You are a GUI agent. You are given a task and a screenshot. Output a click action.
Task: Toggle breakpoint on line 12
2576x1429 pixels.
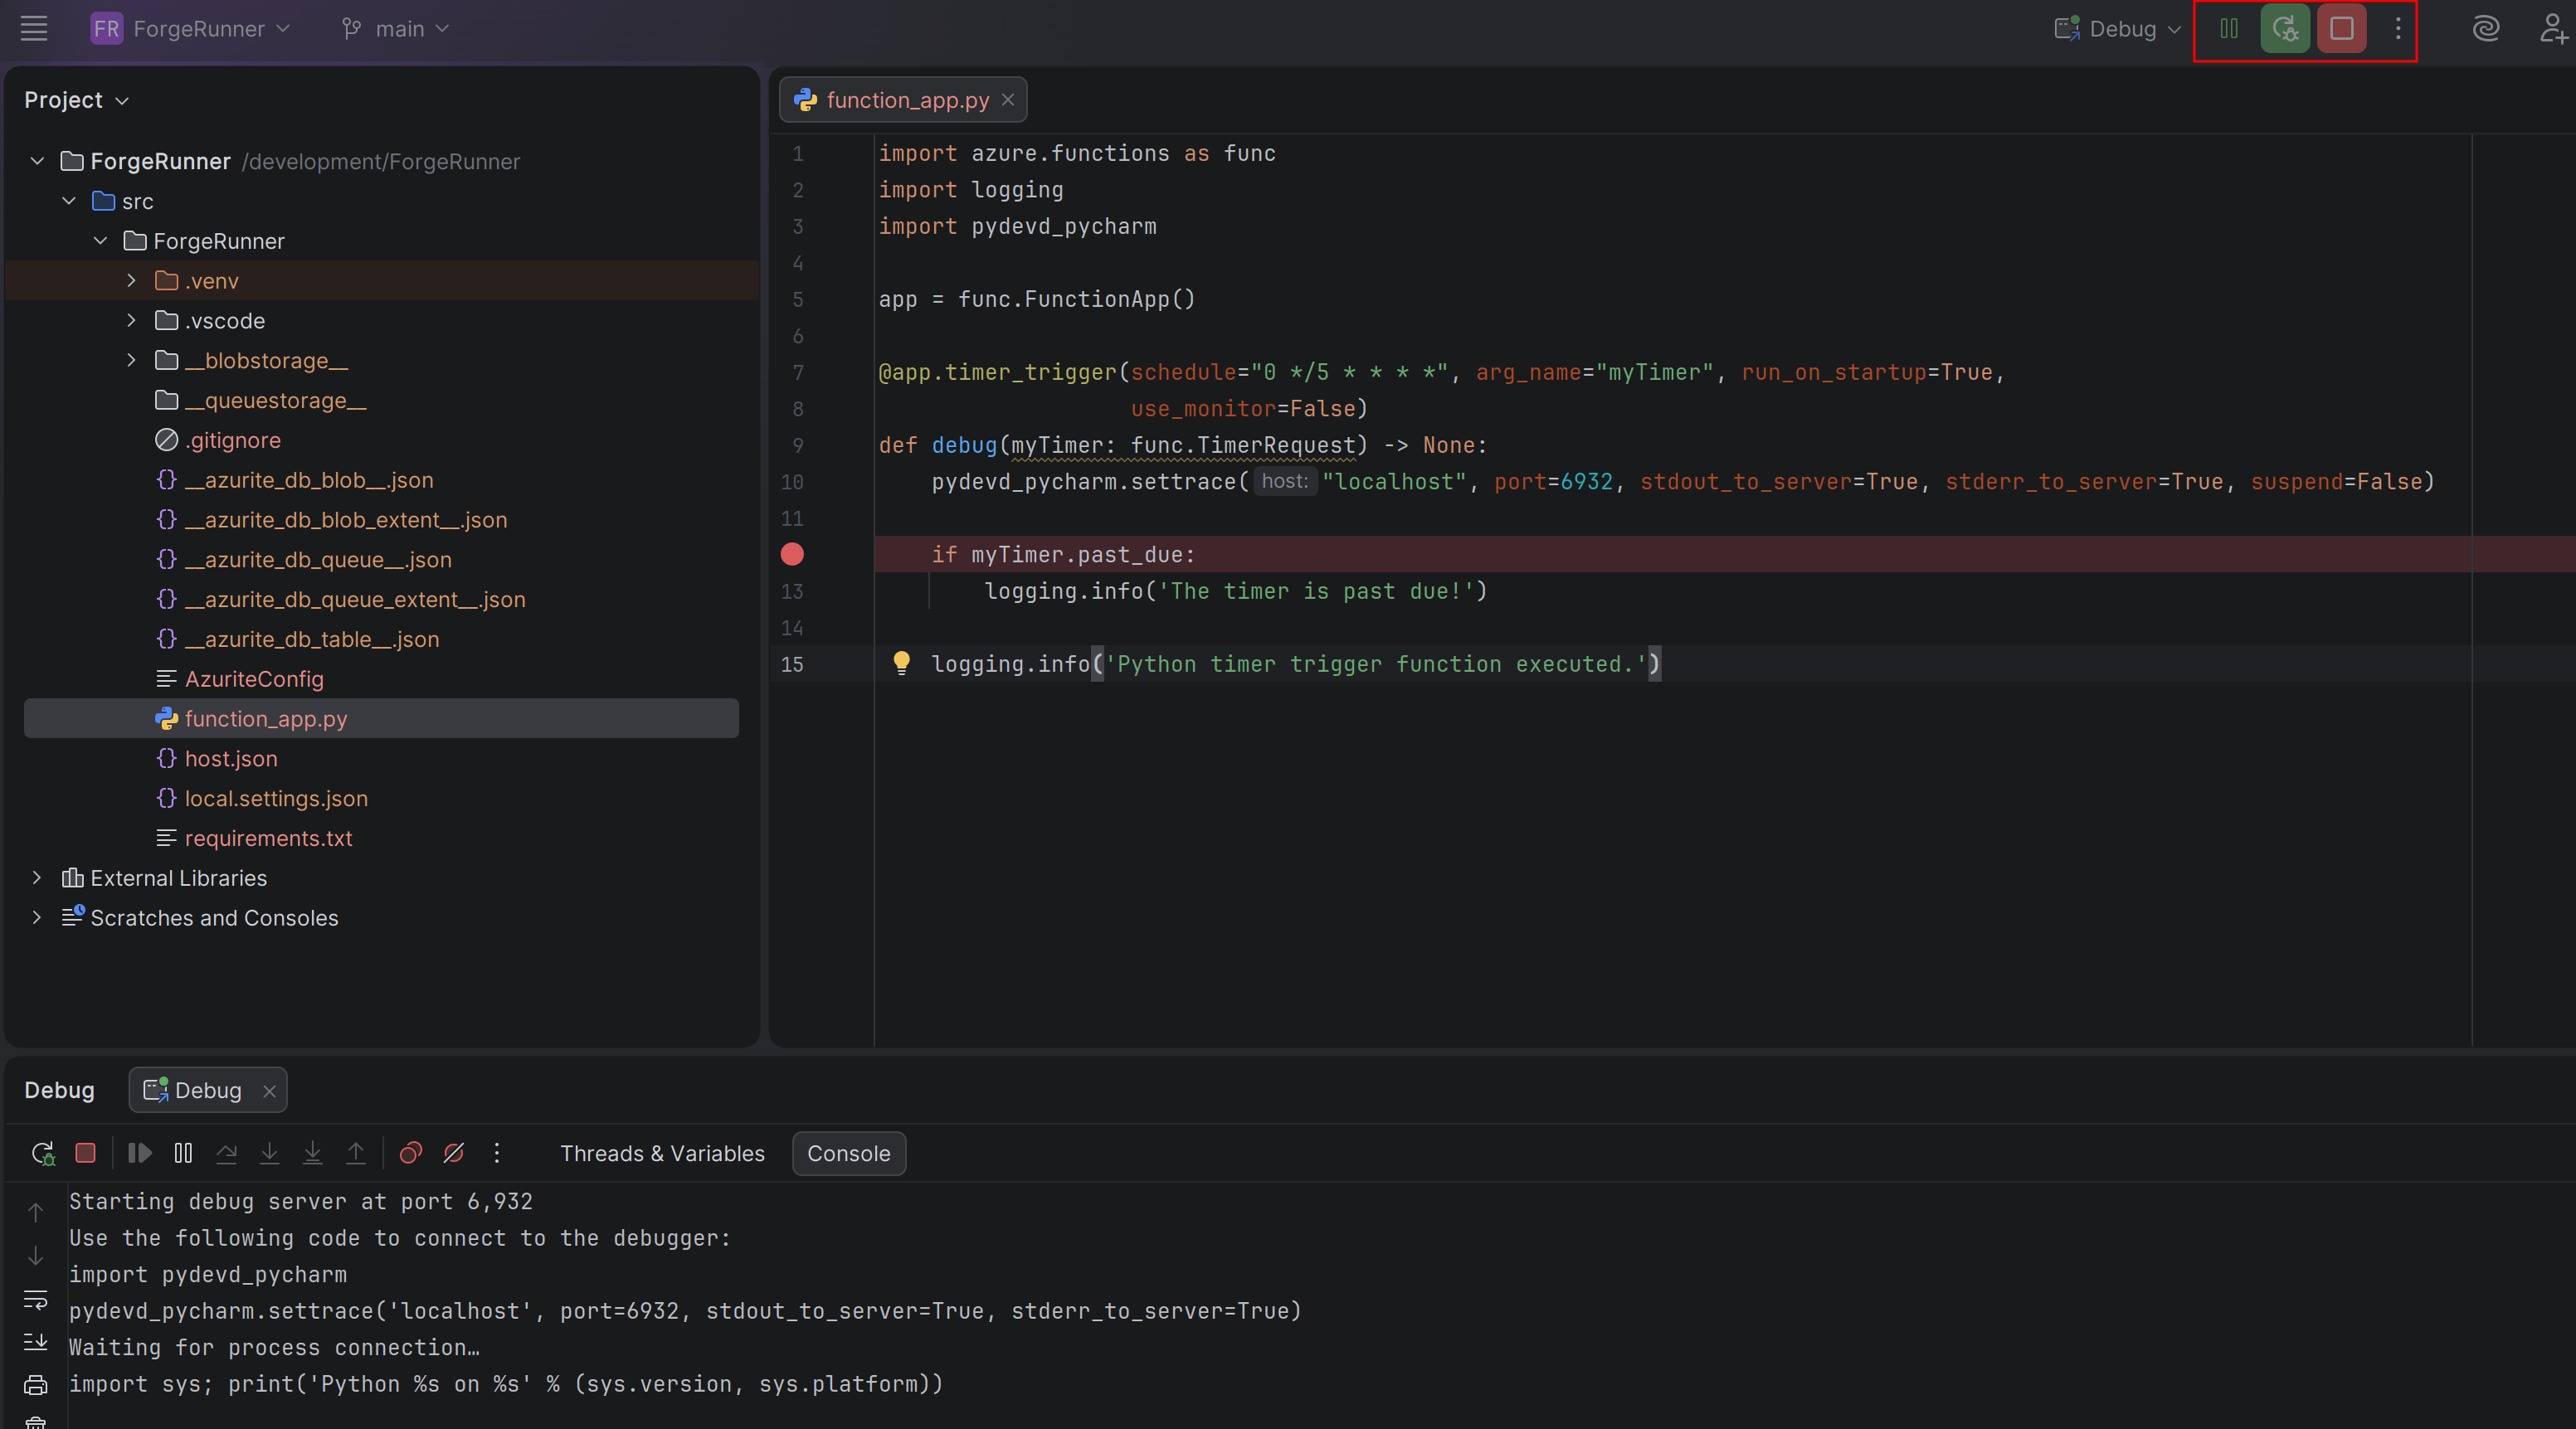point(792,554)
